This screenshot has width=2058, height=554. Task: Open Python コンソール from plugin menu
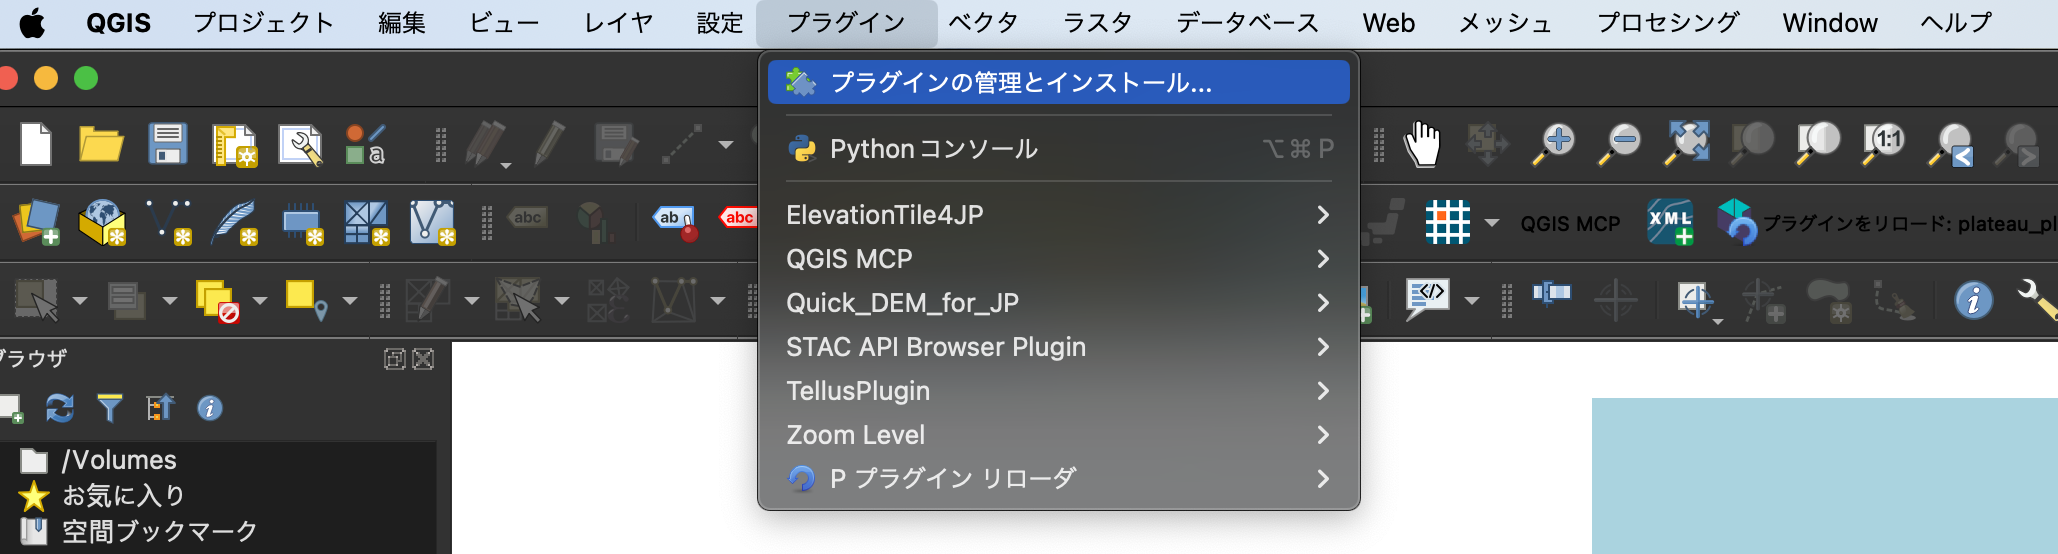click(1058, 149)
